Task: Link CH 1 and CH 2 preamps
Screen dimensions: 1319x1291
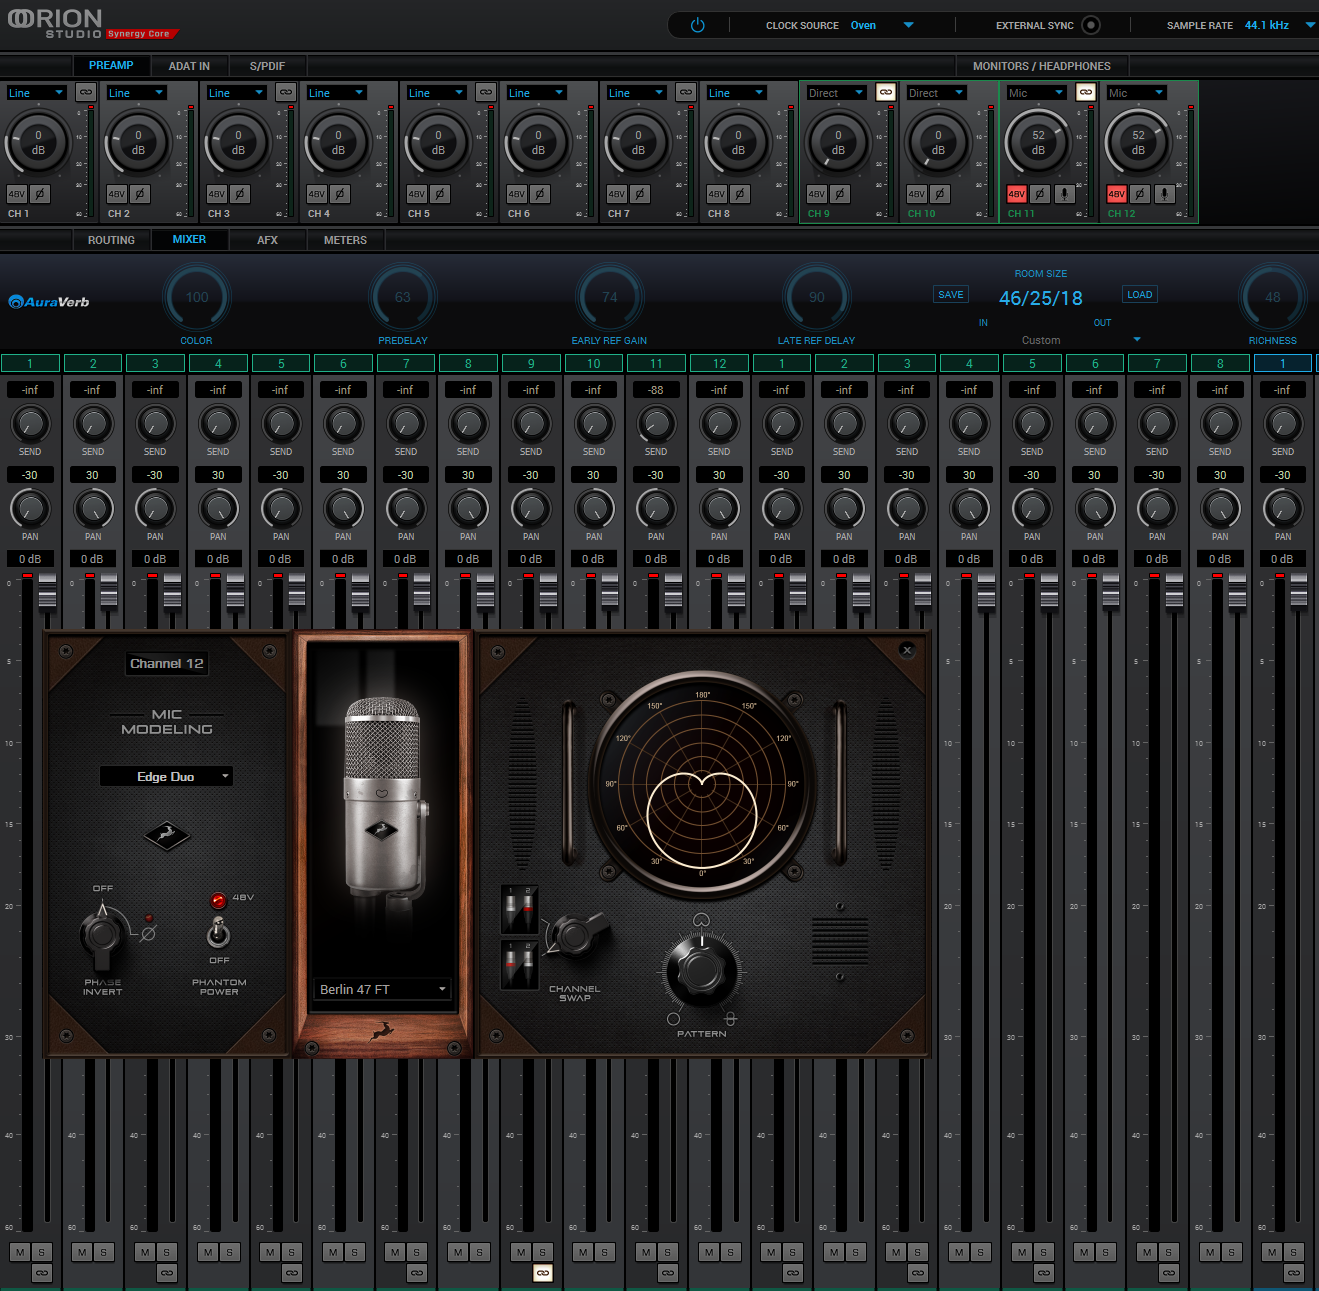Action: 85,92
